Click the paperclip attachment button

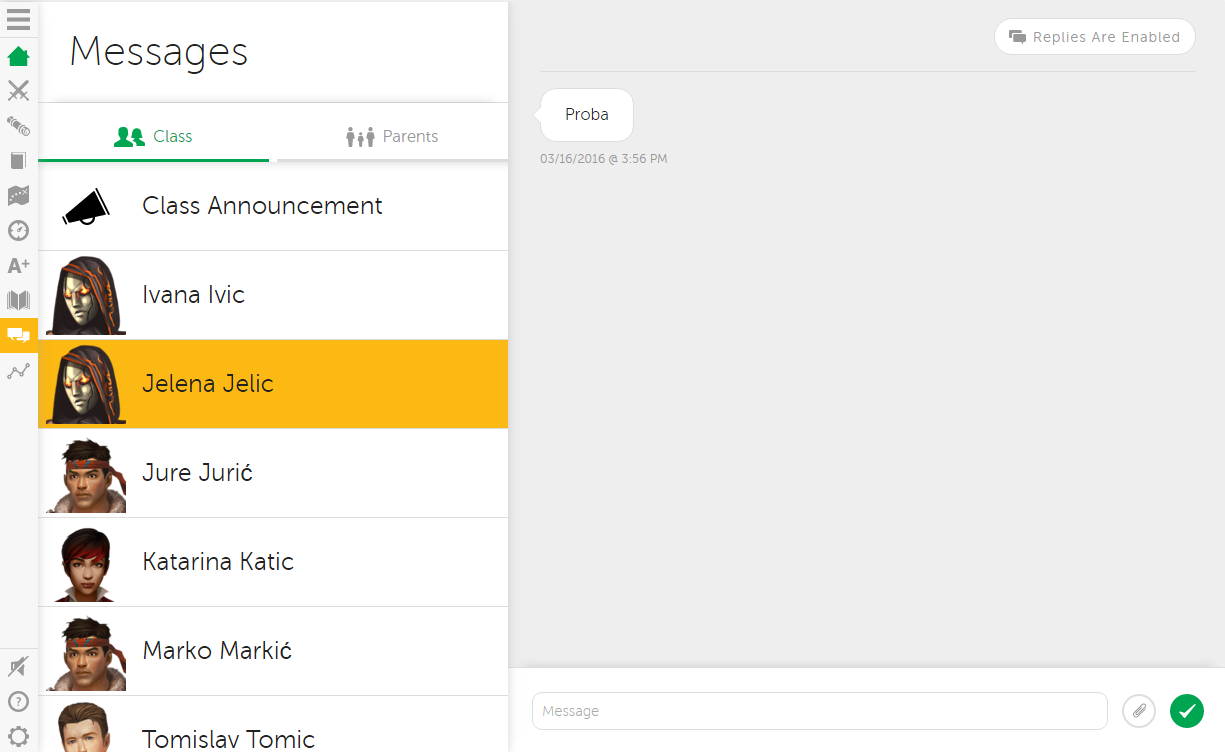pos(1139,711)
